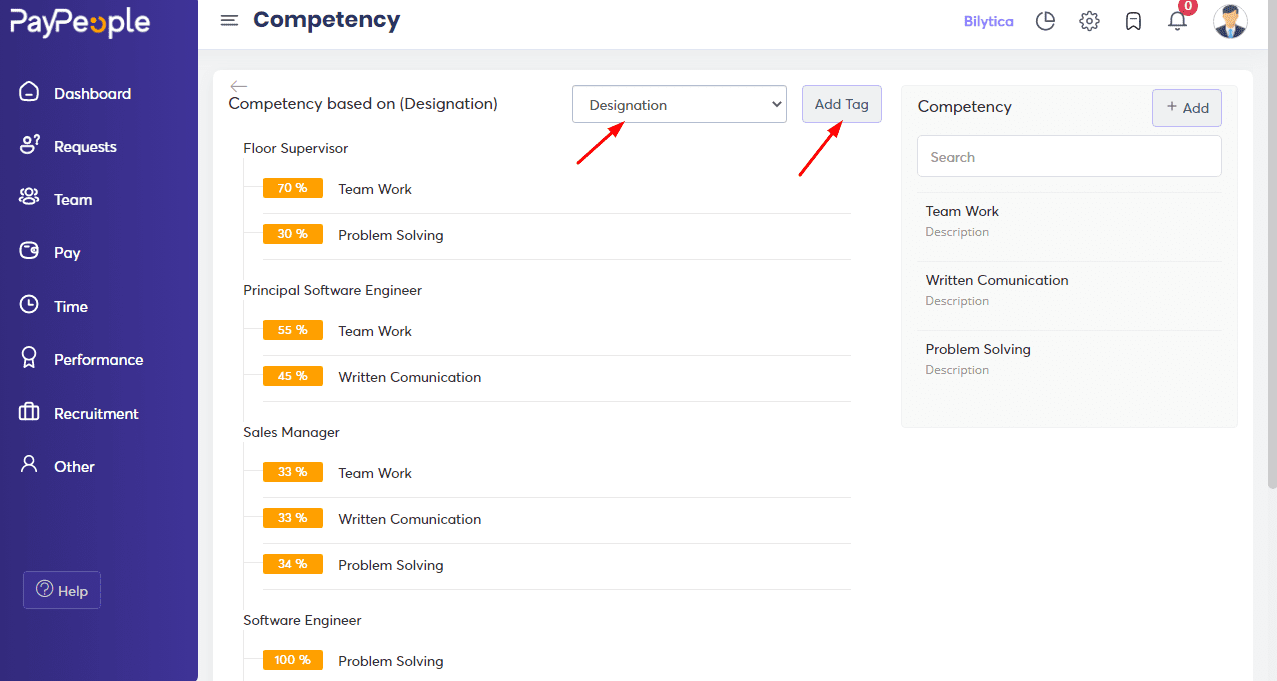This screenshot has width=1277, height=681.
Task: Select the Floor Supervisor designation
Action: tap(296, 148)
